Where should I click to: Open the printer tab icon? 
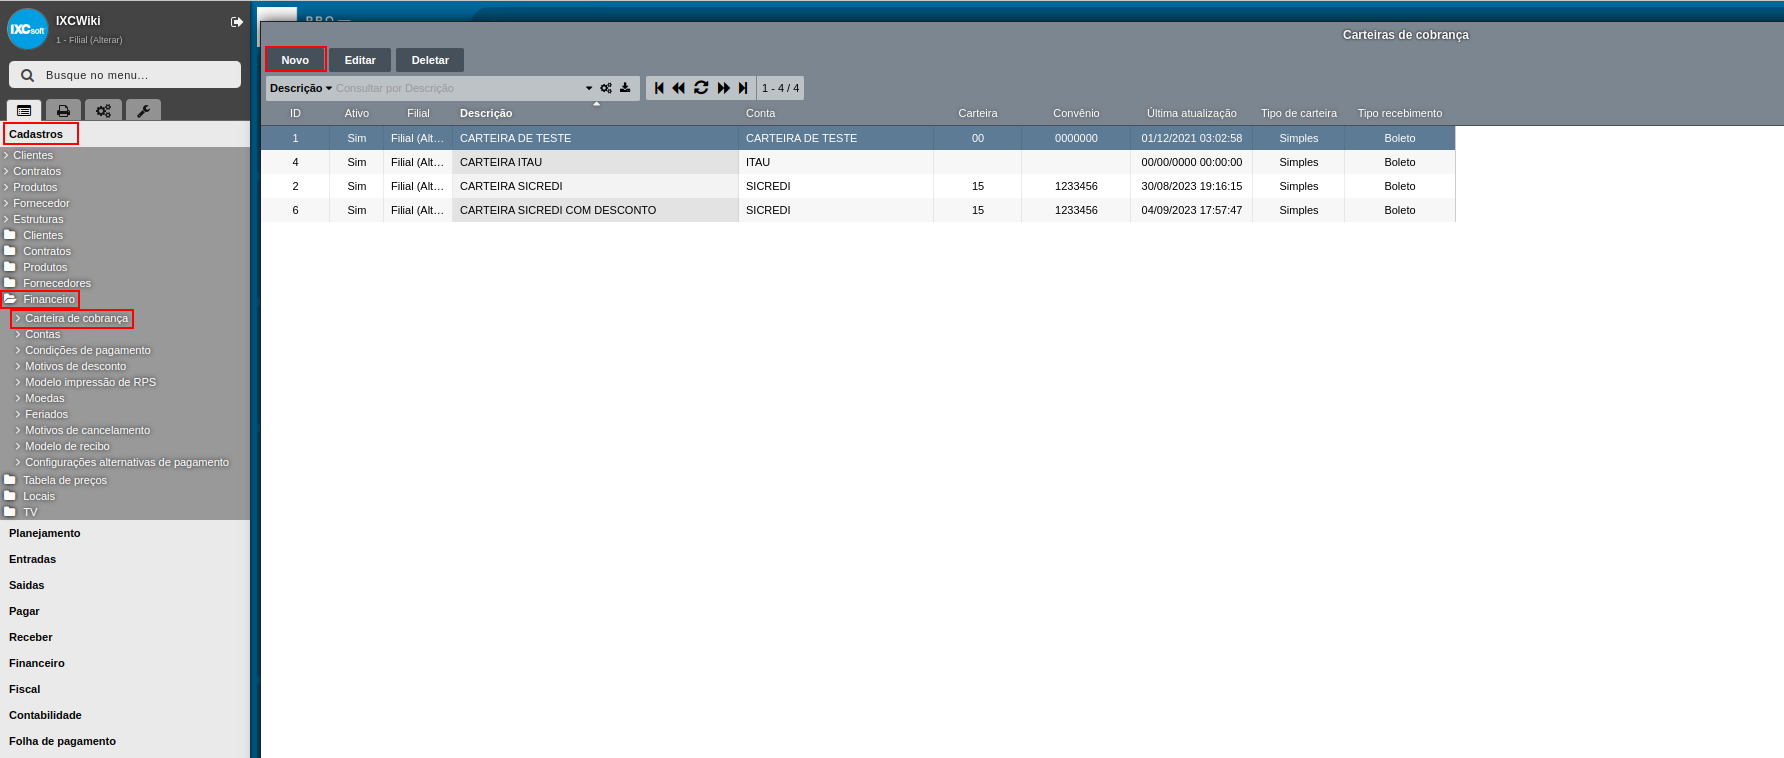pos(63,110)
